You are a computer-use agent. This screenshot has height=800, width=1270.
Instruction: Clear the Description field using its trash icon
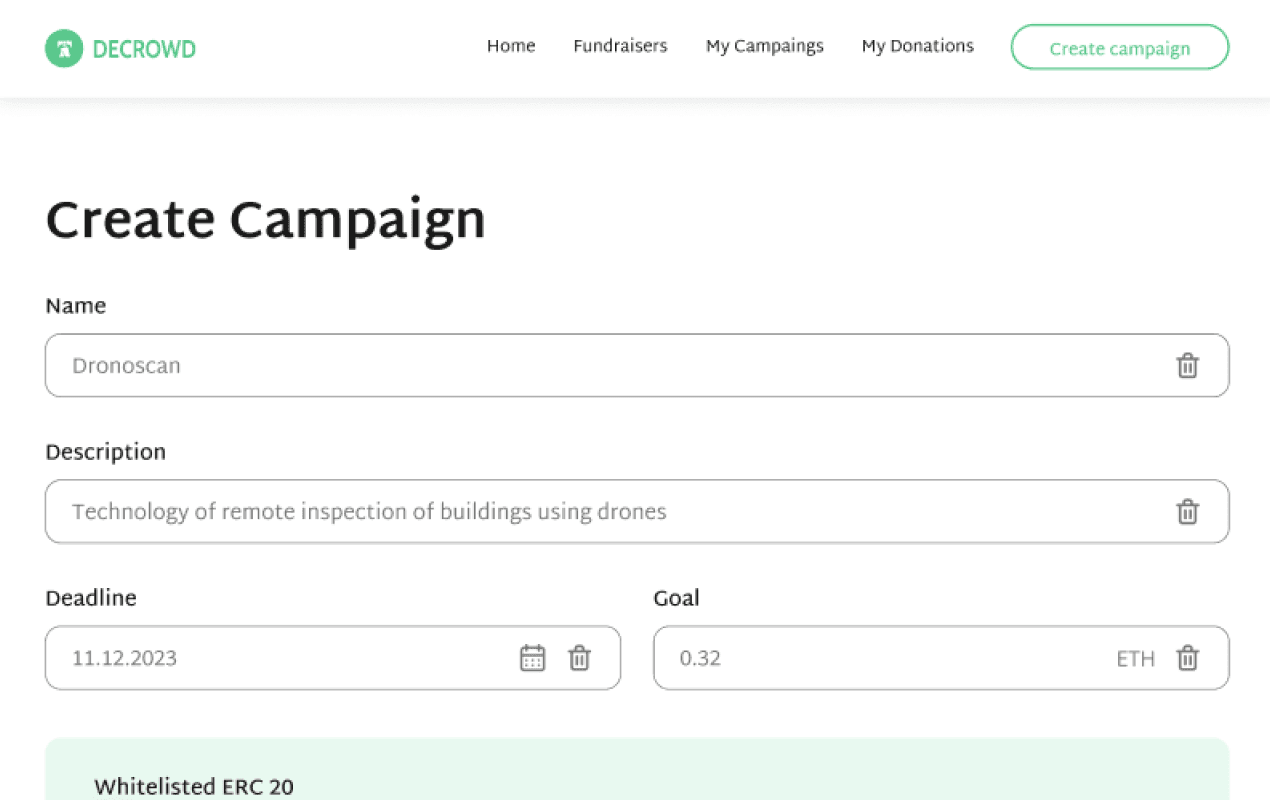pyautogui.click(x=1188, y=511)
